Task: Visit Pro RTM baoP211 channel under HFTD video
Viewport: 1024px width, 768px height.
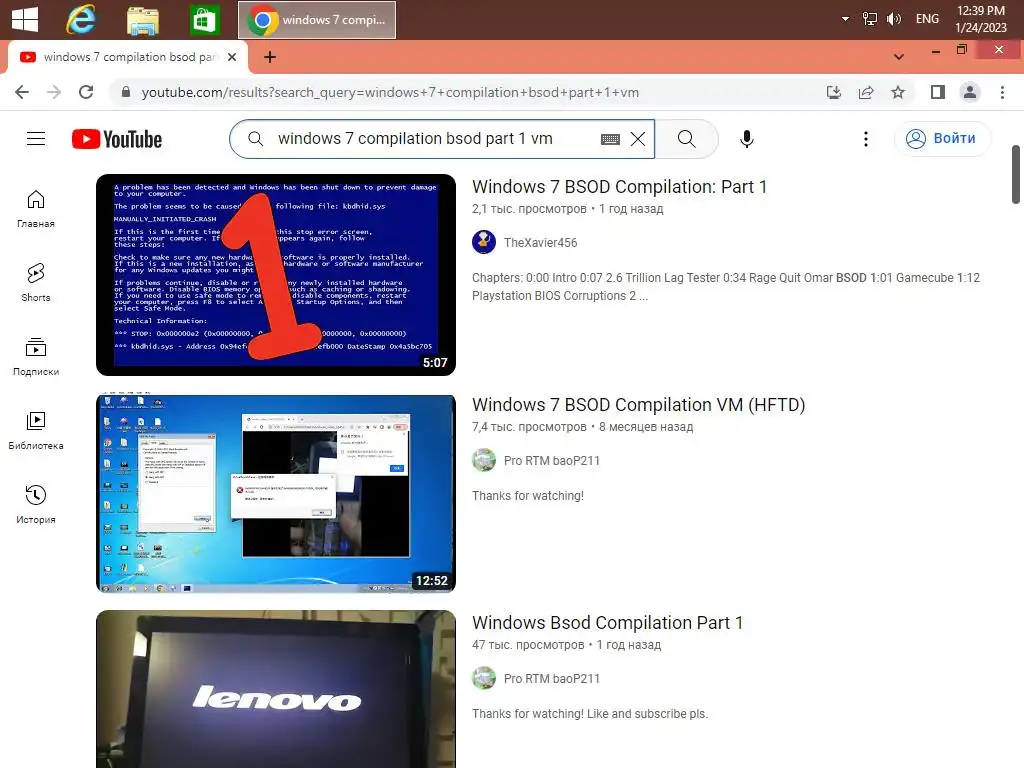Action: coord(551,460)
